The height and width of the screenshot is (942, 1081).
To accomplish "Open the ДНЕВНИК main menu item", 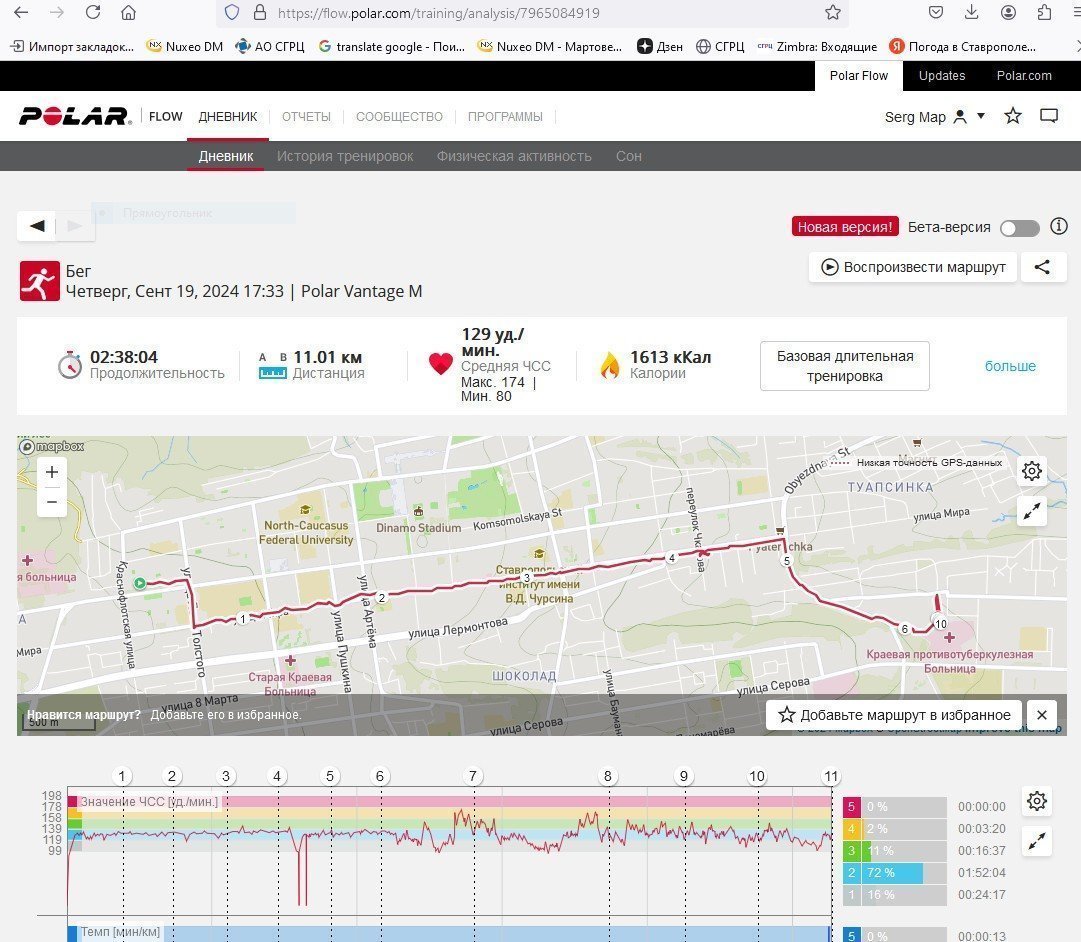I will pos(228,117).
